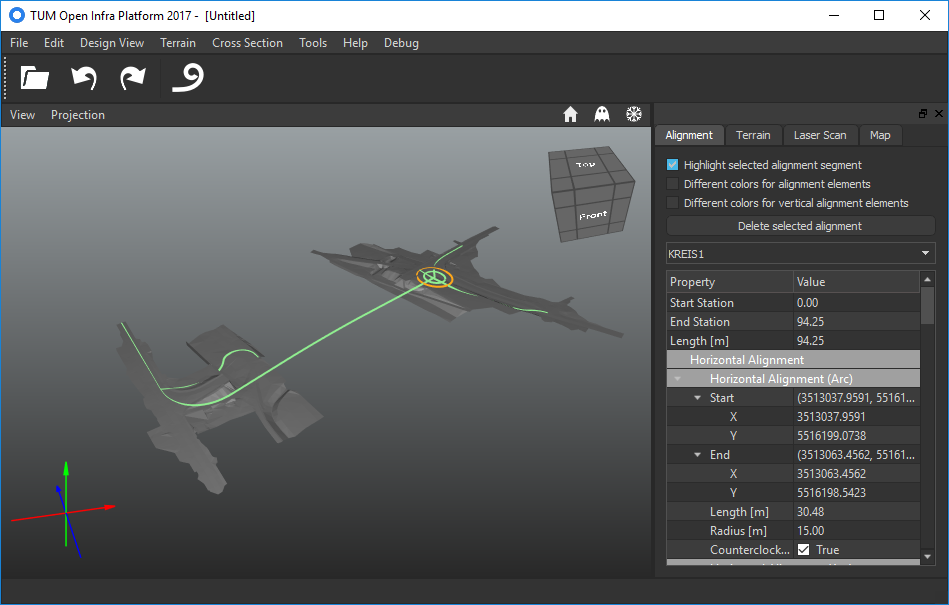
Task: Select the clothoid spiral tool icon
Action: coord(188,77)
